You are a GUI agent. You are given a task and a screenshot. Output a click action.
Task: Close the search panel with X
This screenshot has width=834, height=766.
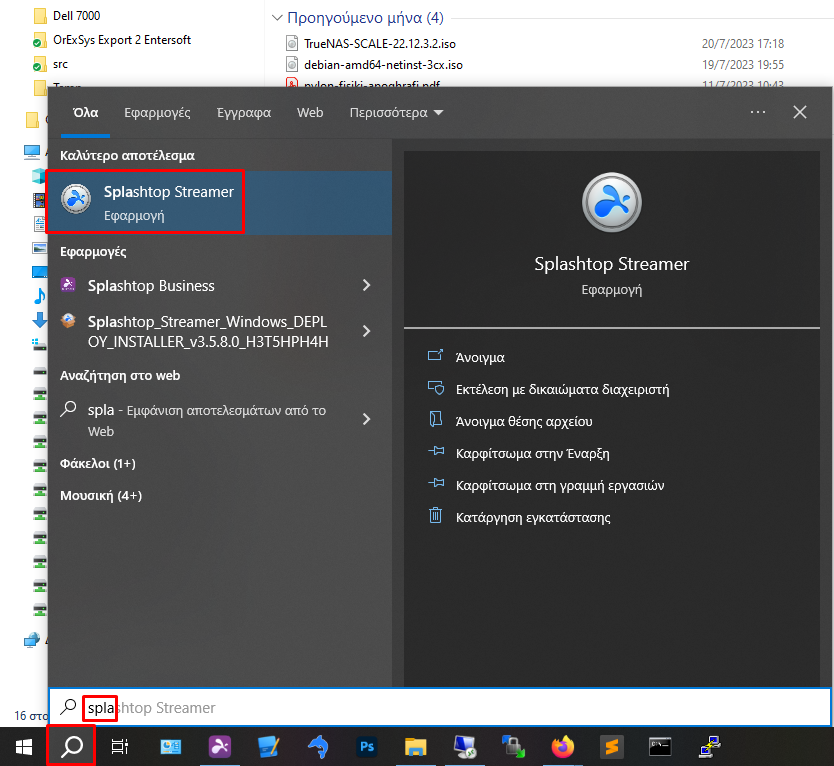[x=800, y=112]
